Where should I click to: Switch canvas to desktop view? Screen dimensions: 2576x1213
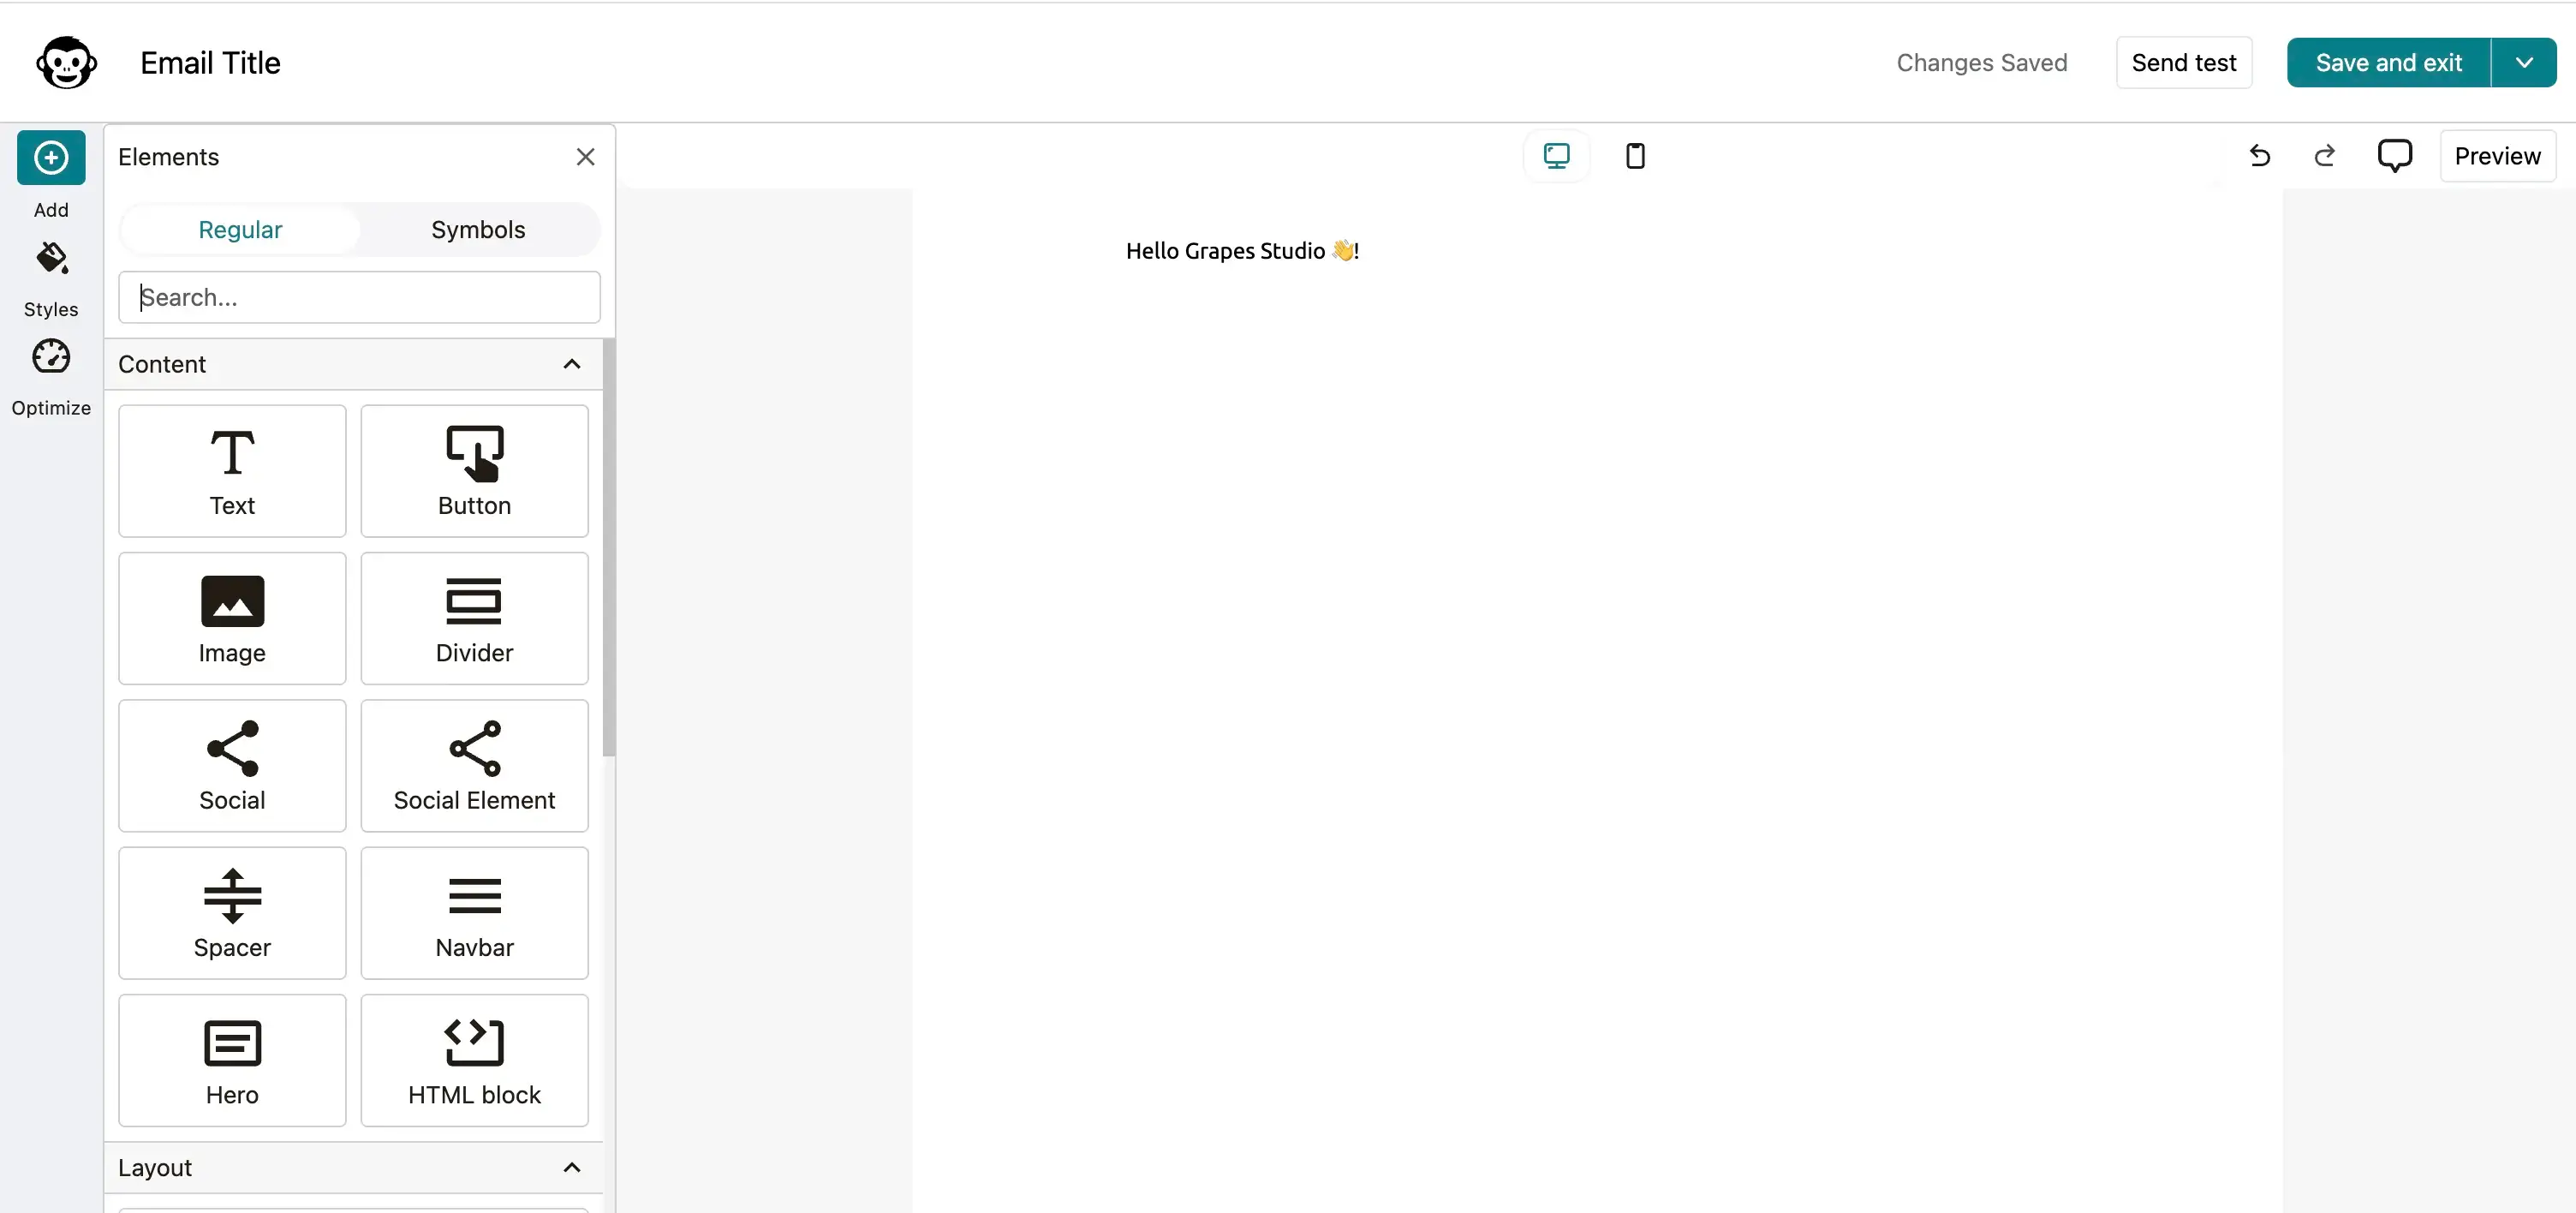point(1556,156)
